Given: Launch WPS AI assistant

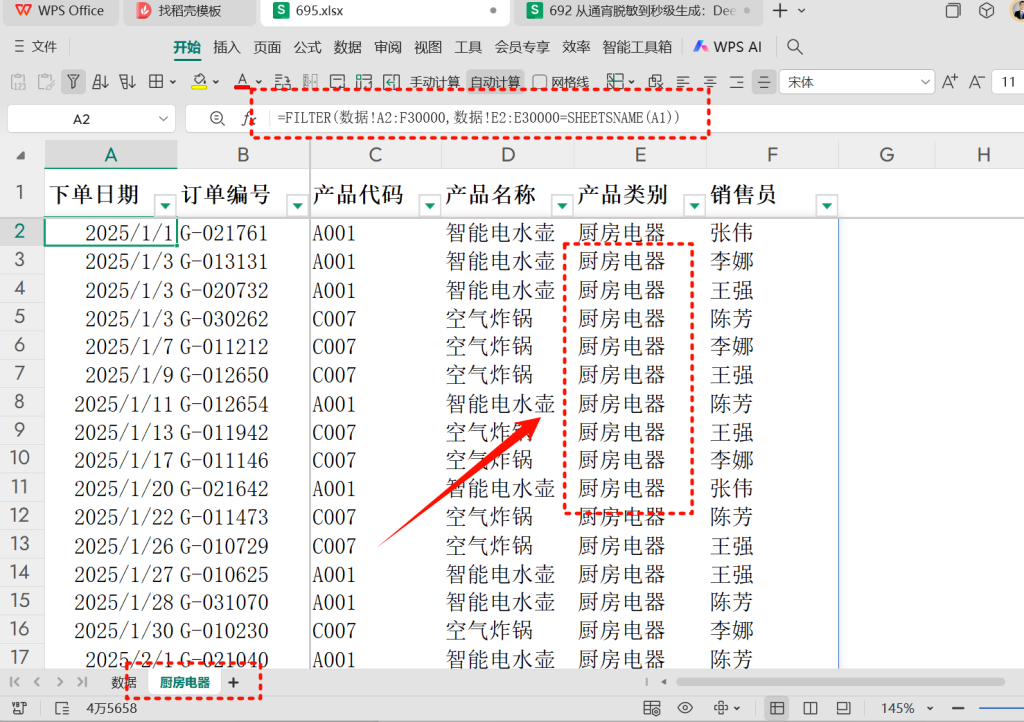Looking at the screenshot, I should click(728, 47).
